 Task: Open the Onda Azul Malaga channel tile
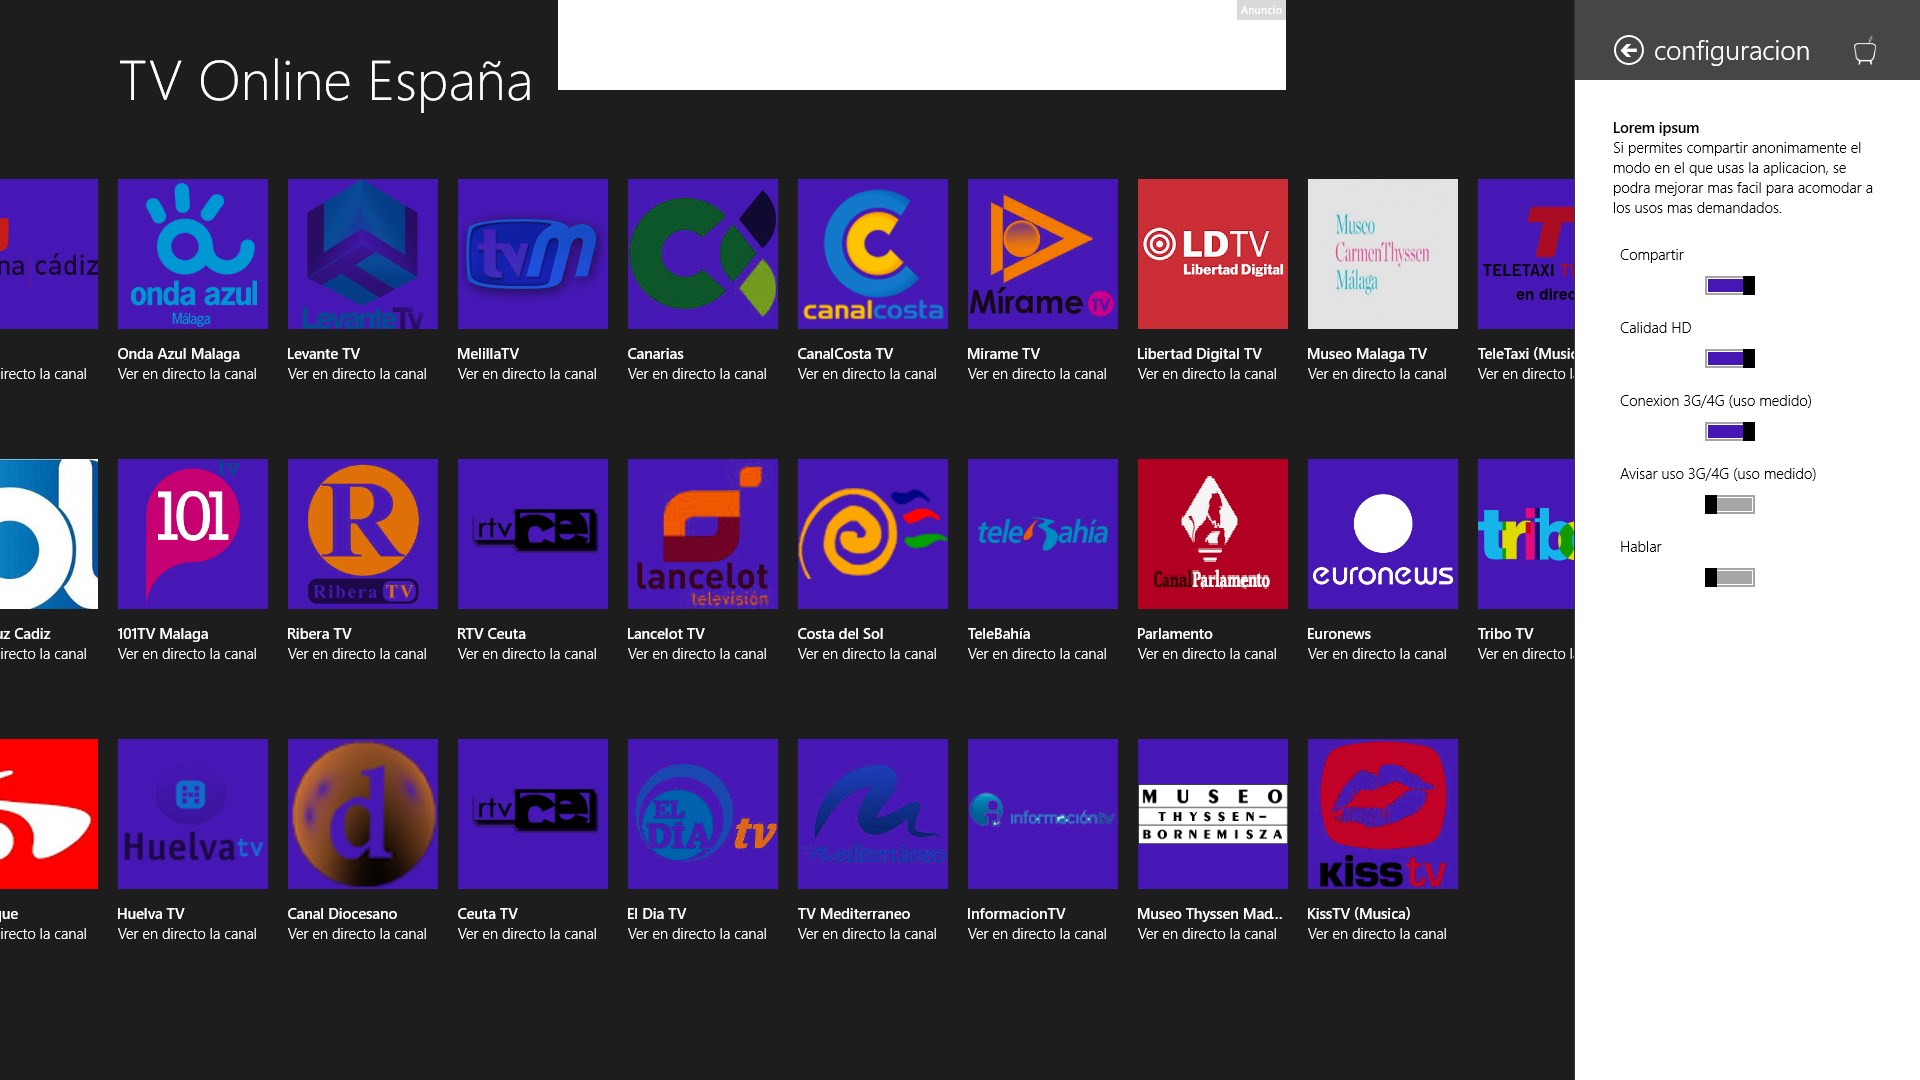point(193,254)
